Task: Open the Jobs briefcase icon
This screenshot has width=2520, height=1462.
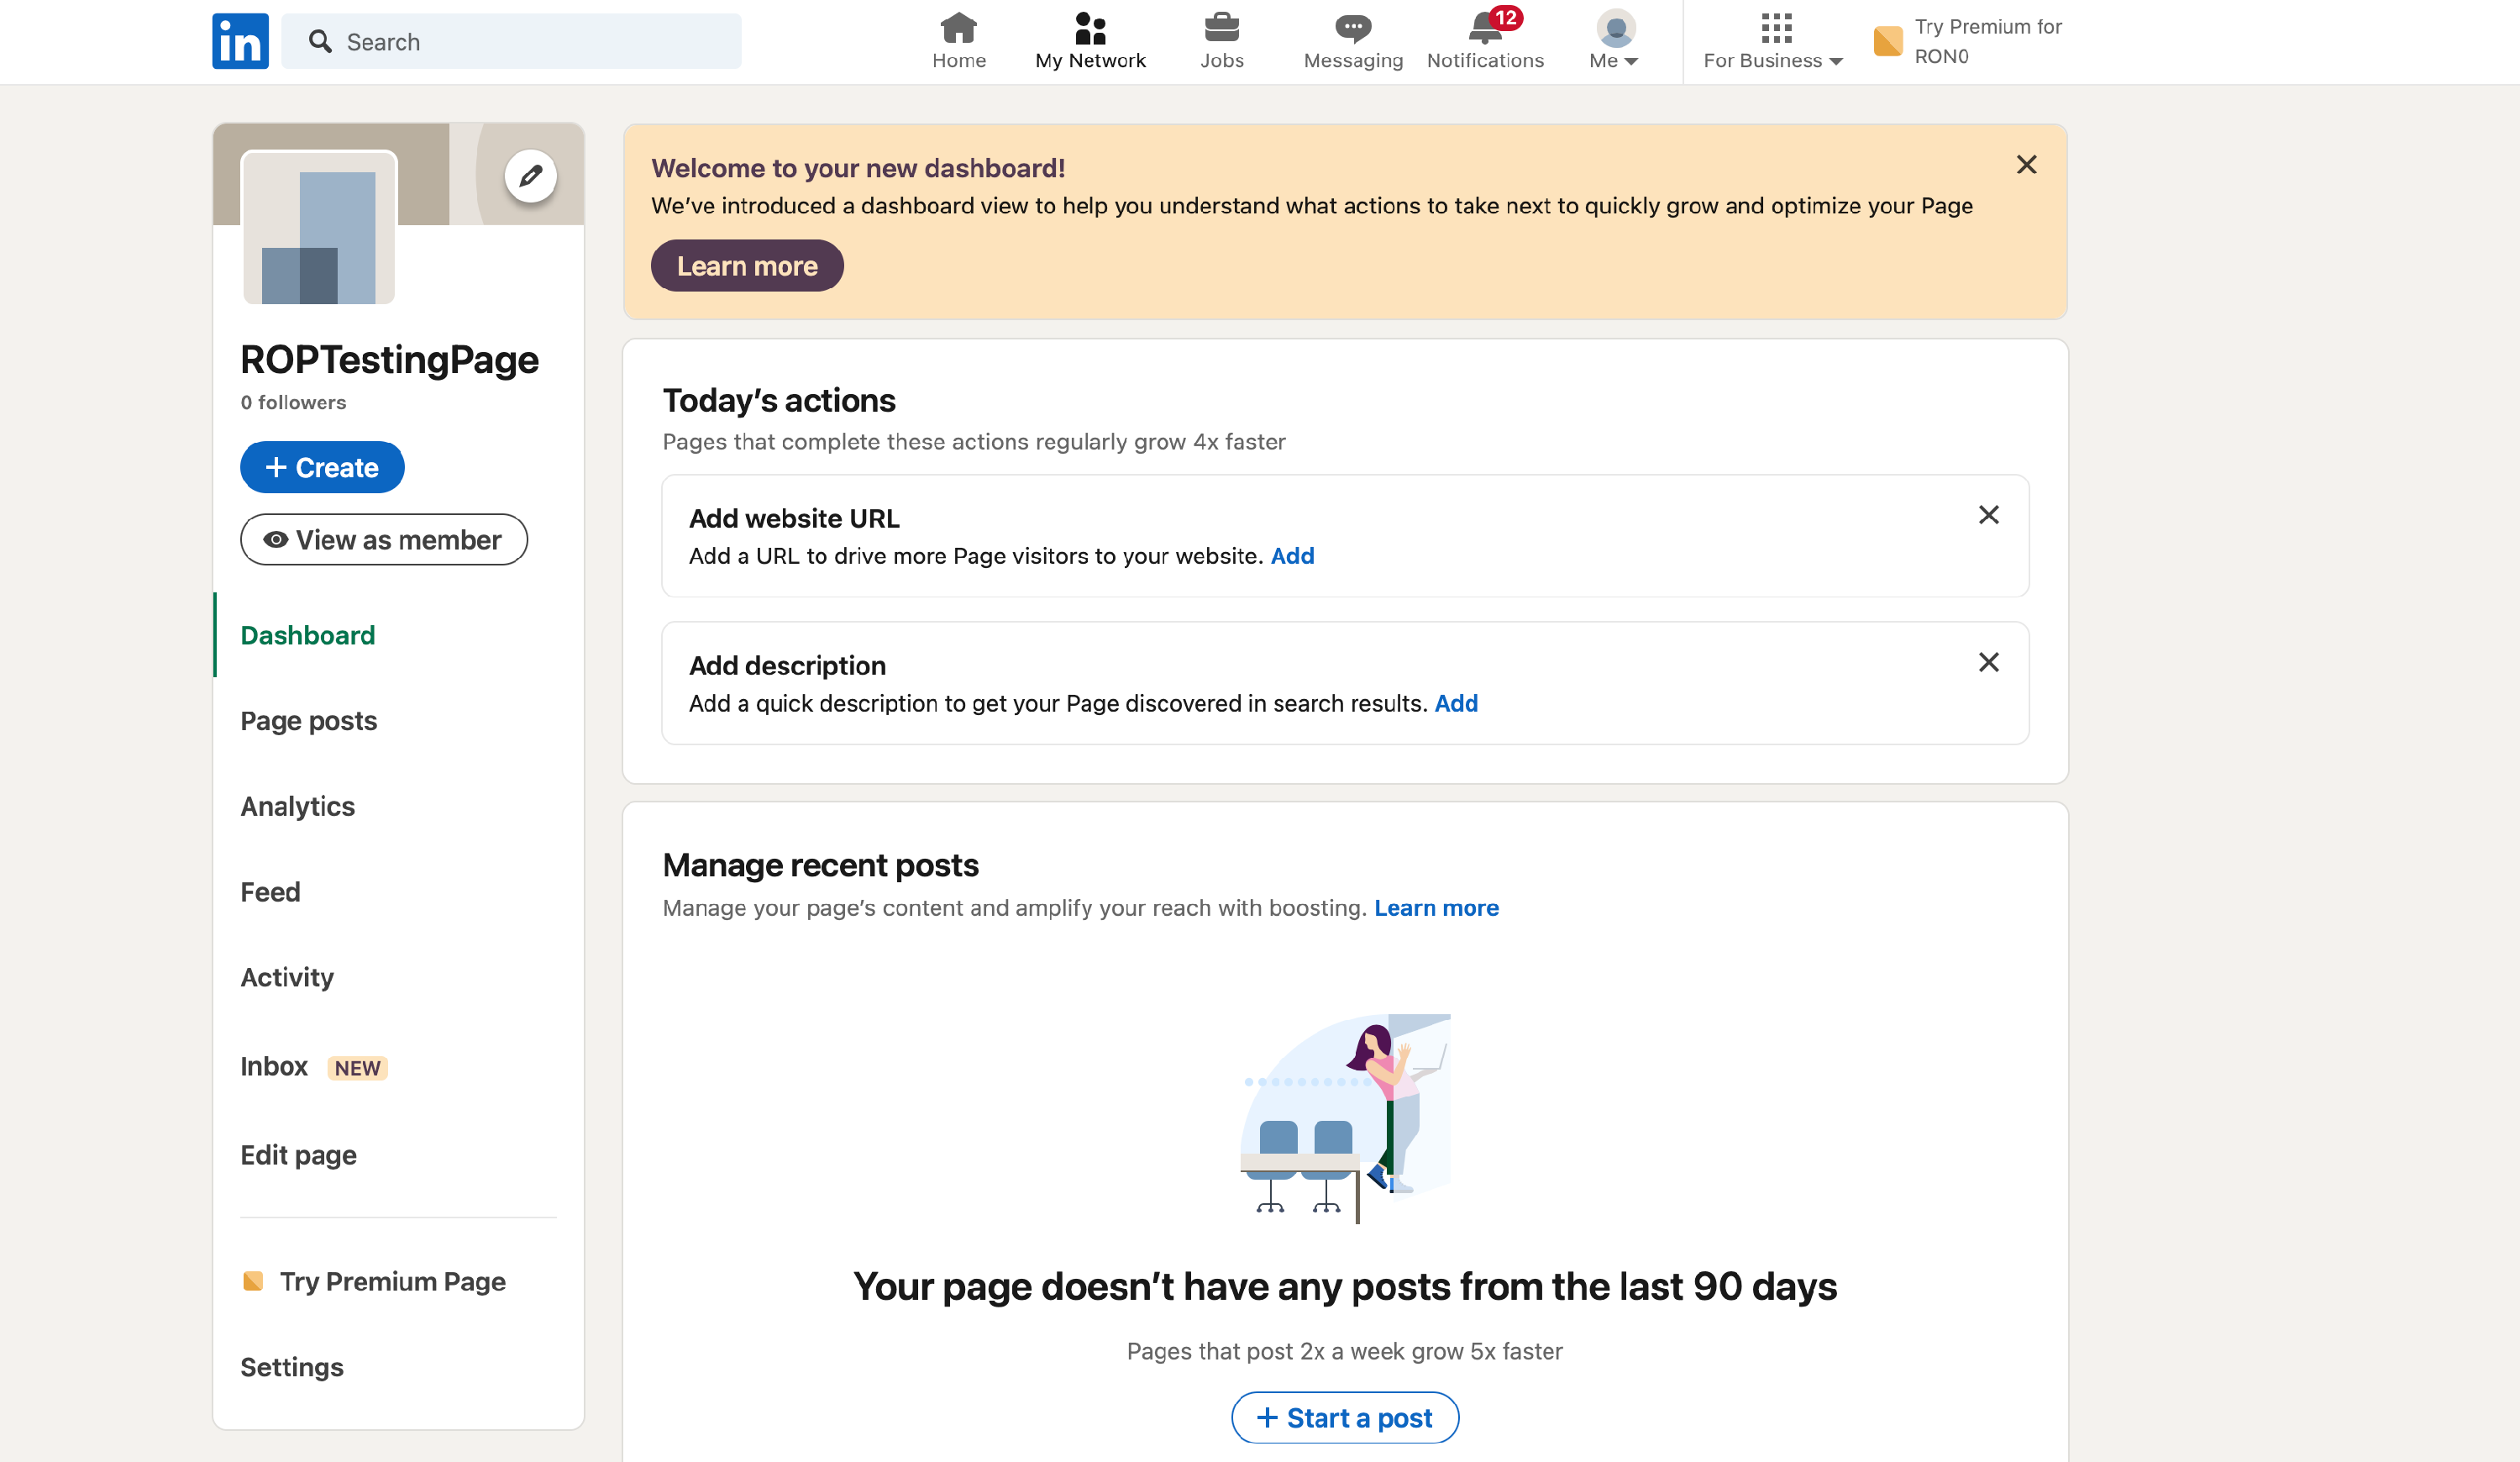Action: [1221, 28]
